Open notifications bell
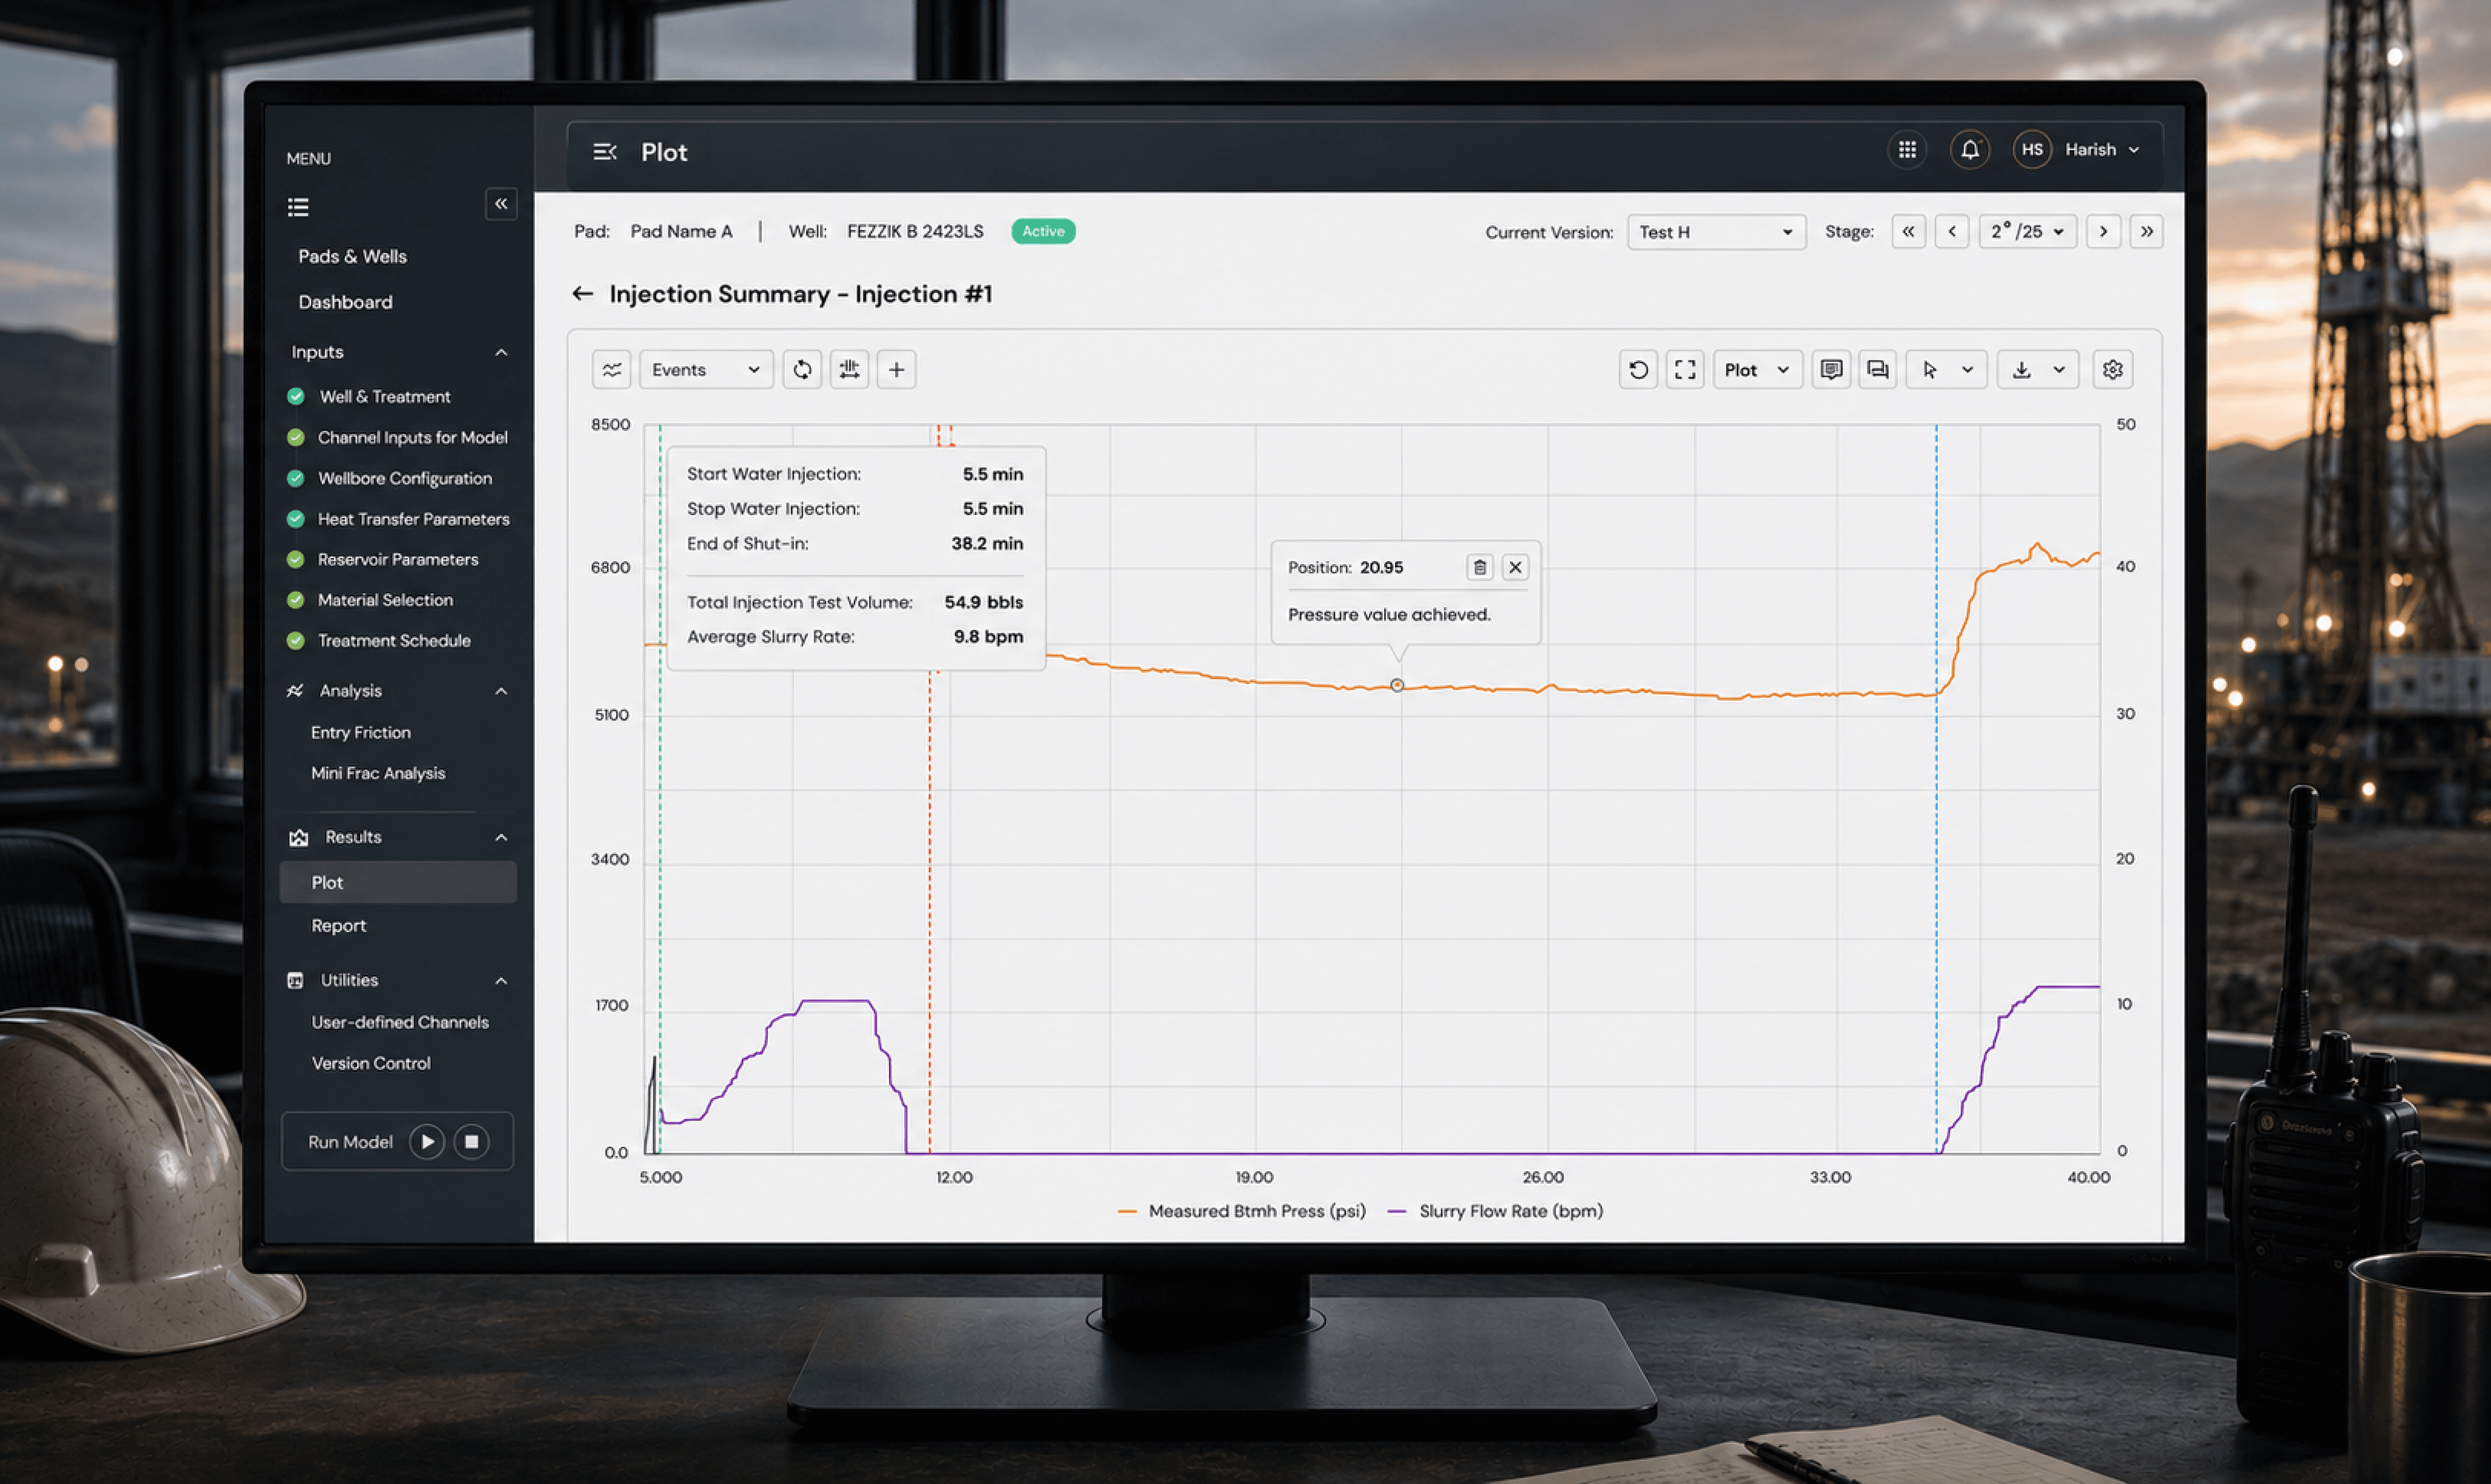Screen dimensions: 2491x1484 (x=1969, y=150)
